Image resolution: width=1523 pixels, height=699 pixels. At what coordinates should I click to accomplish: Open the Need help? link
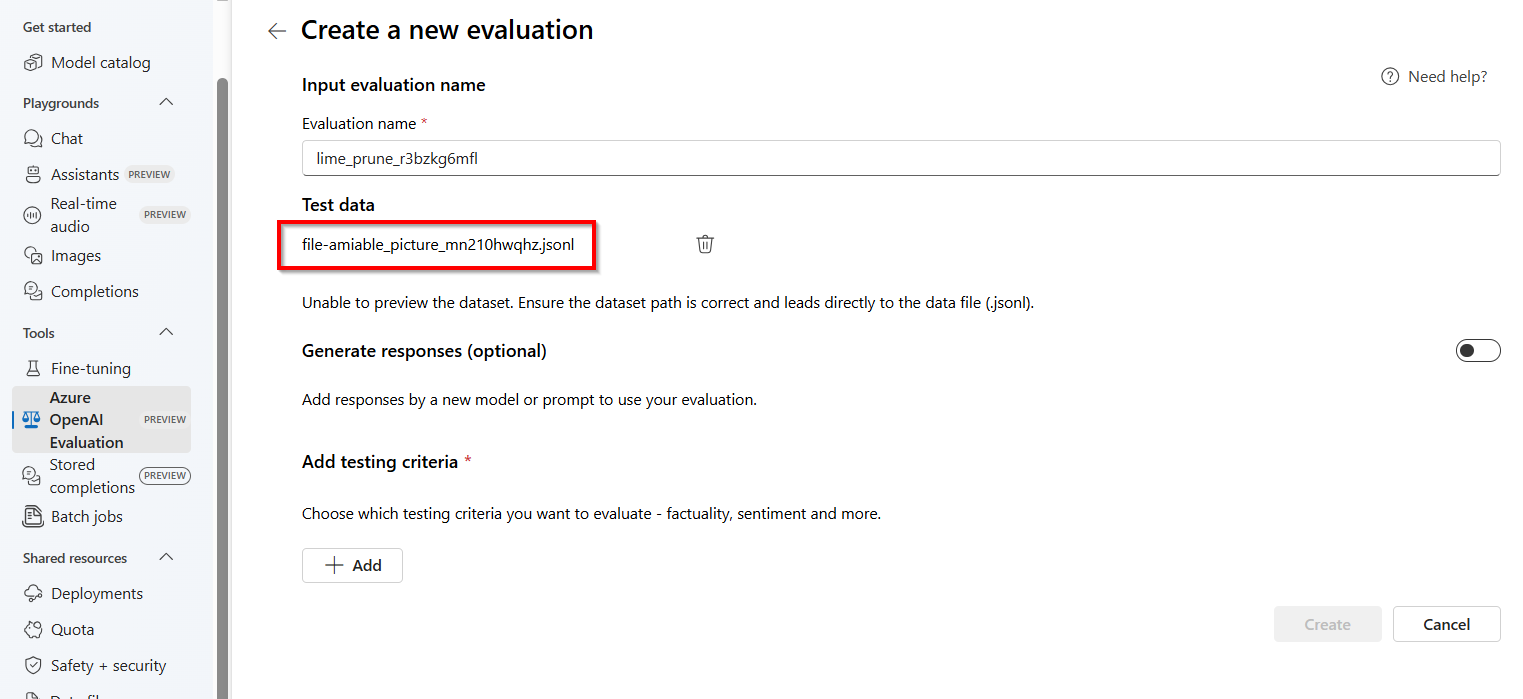pos(1447,77)
